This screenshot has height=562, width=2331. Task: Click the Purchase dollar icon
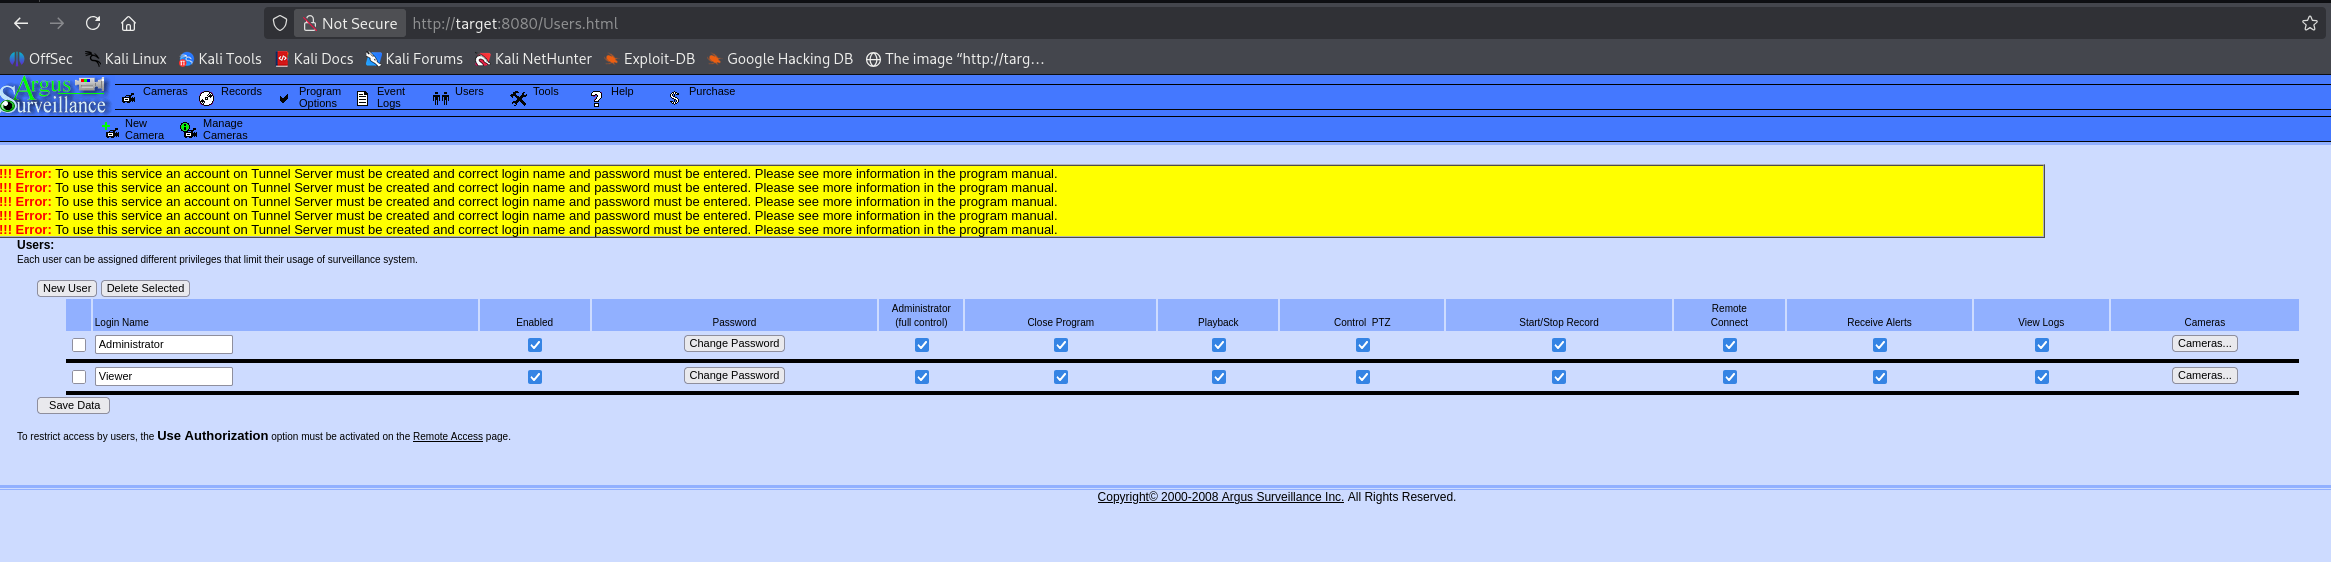pos(674,98)
